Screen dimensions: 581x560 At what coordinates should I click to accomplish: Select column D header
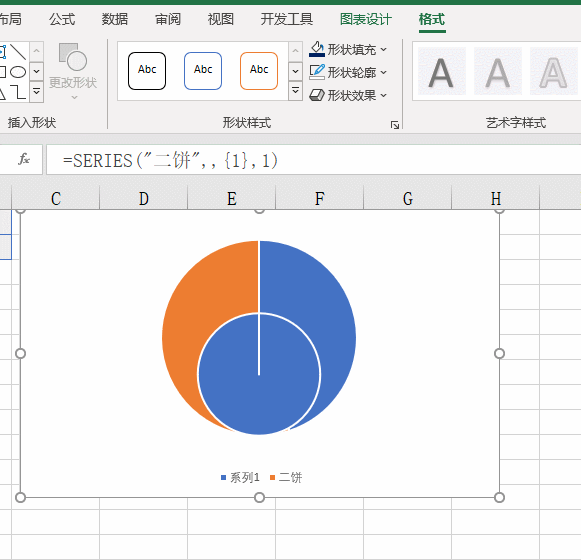pos(144,198)
